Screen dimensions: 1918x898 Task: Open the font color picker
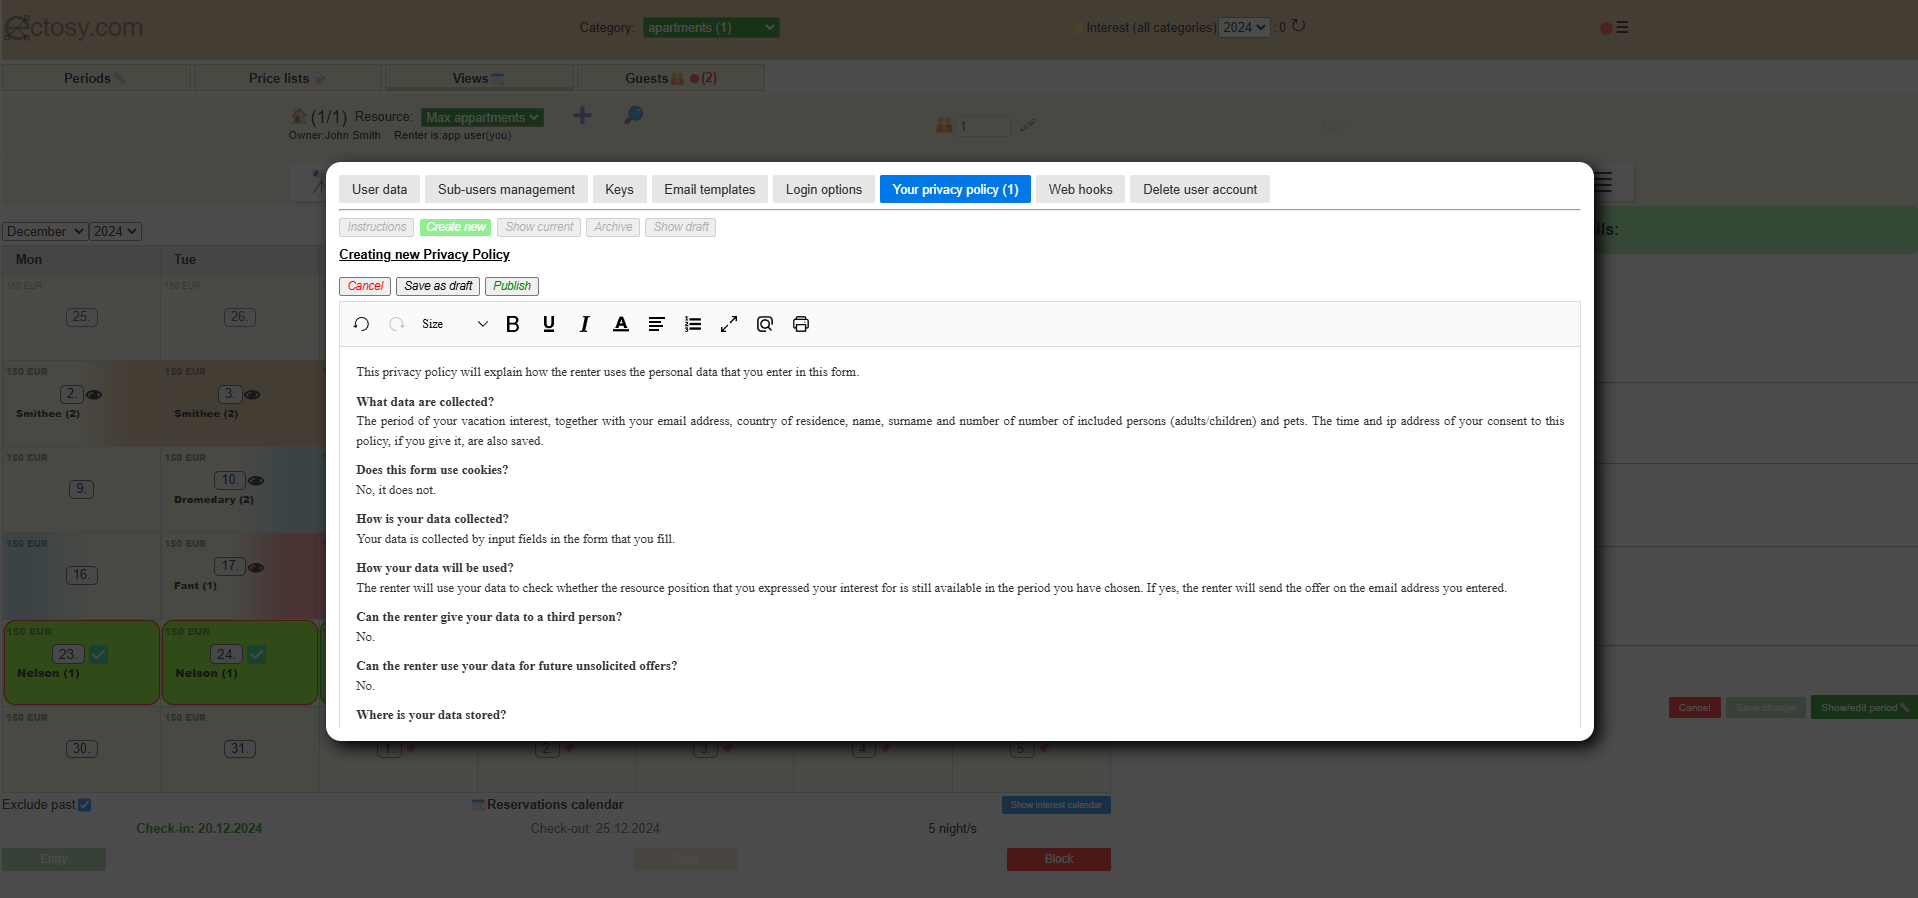[621, 324]
